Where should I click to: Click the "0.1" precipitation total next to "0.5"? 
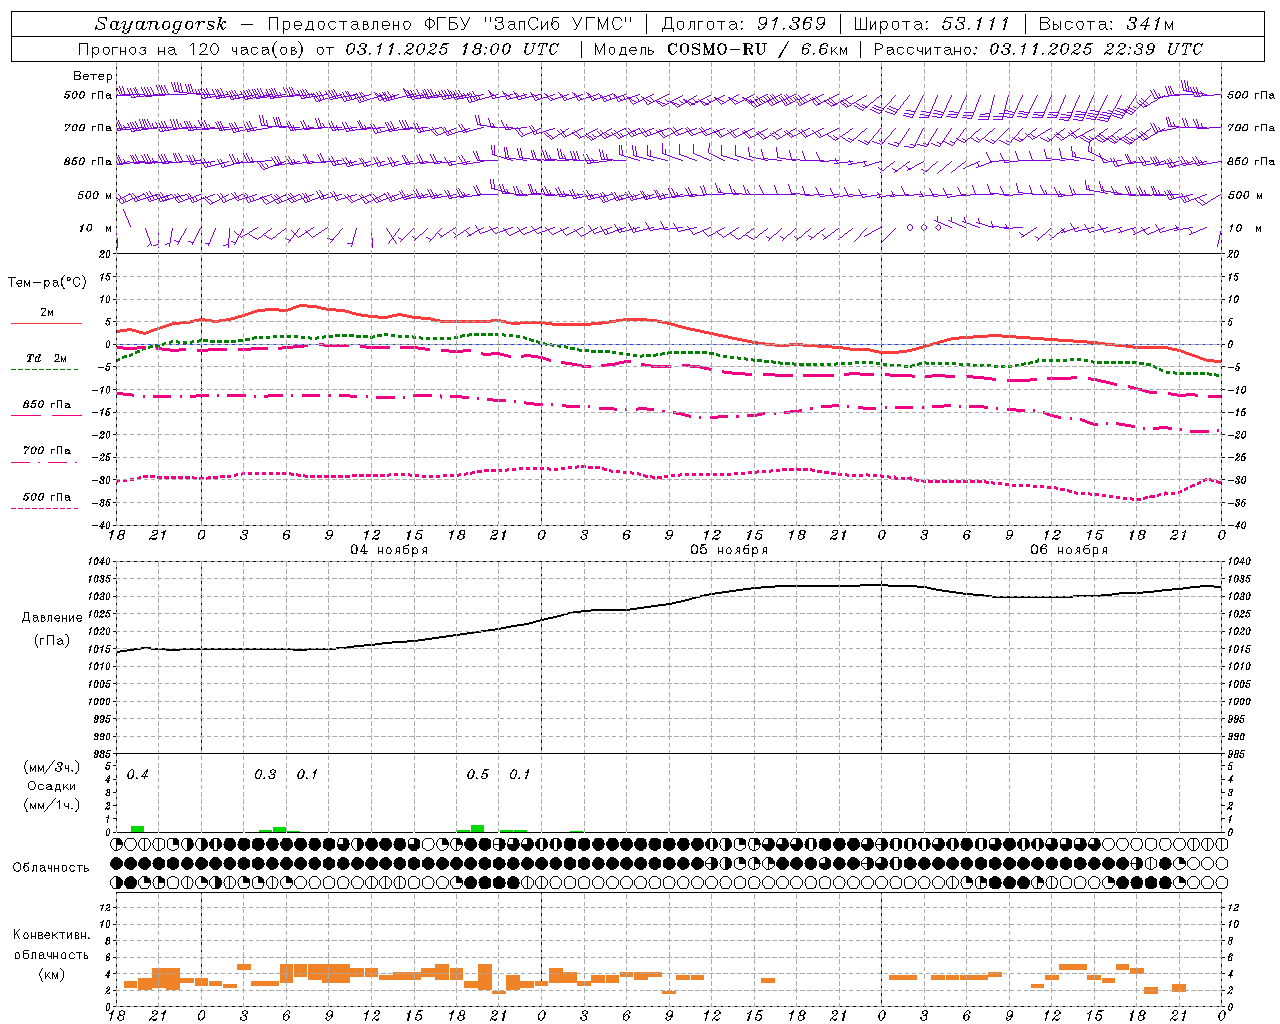(520, 775)
